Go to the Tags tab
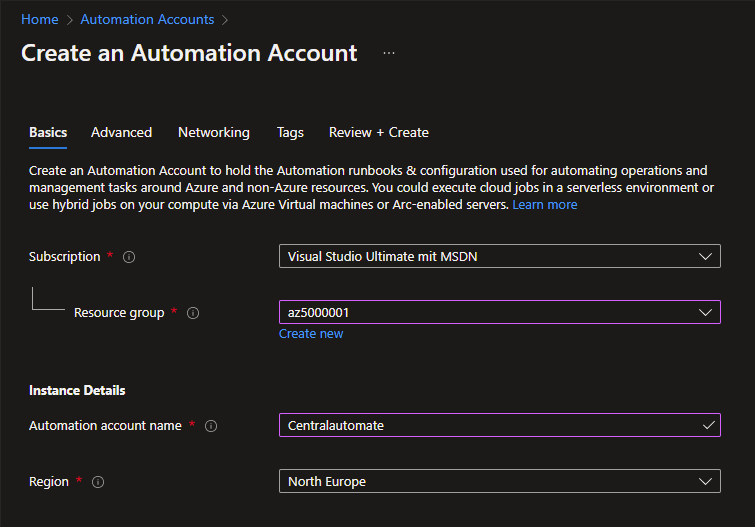 click(x=290, y=132)
